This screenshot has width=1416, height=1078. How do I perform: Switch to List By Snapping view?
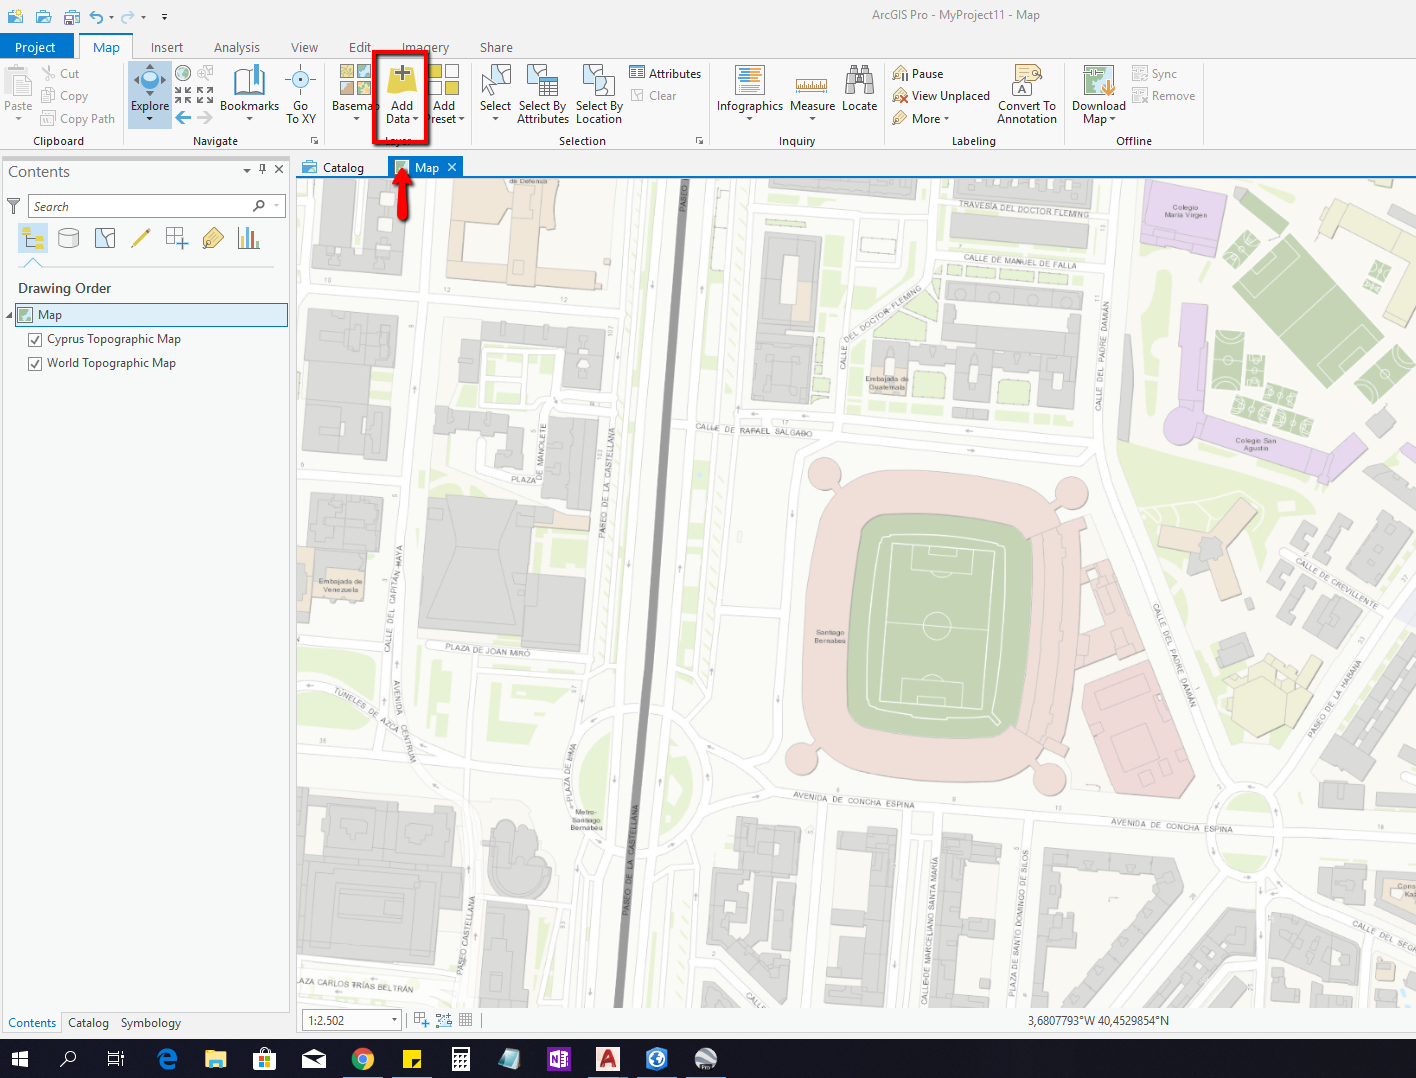(177, 238)
